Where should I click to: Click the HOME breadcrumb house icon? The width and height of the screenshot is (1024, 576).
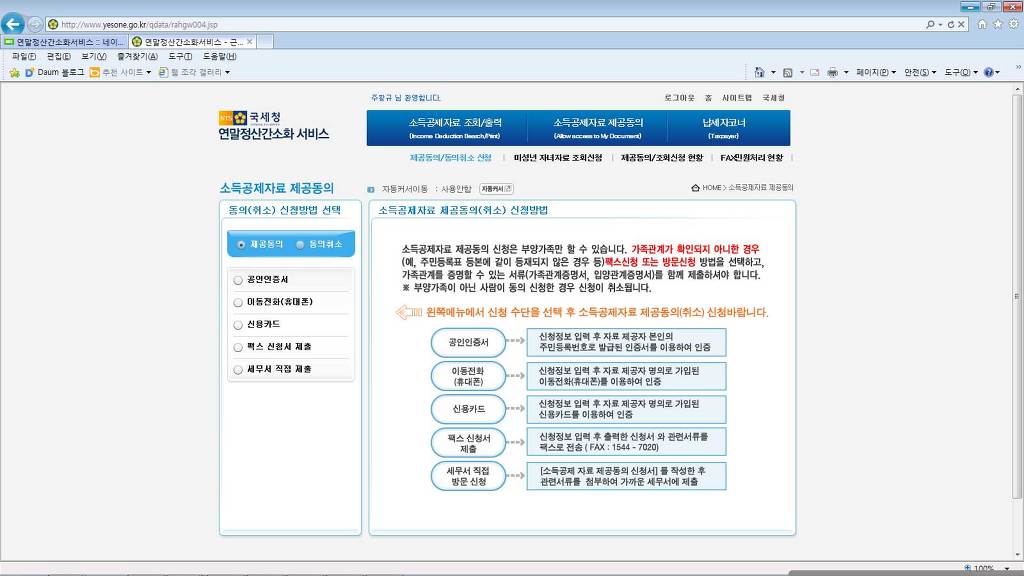[696, 188]
